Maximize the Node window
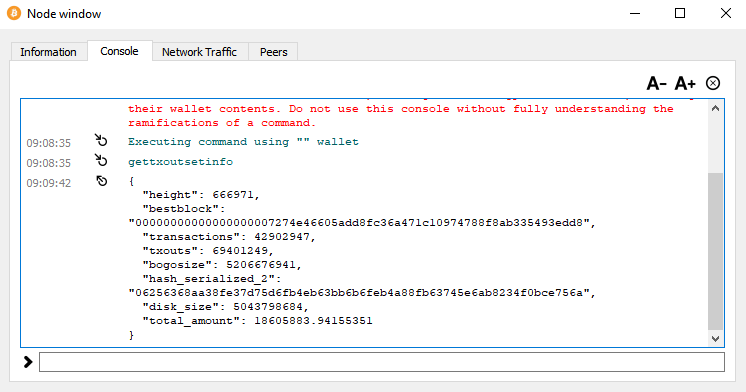746x392 pixels. click(680, 13)
